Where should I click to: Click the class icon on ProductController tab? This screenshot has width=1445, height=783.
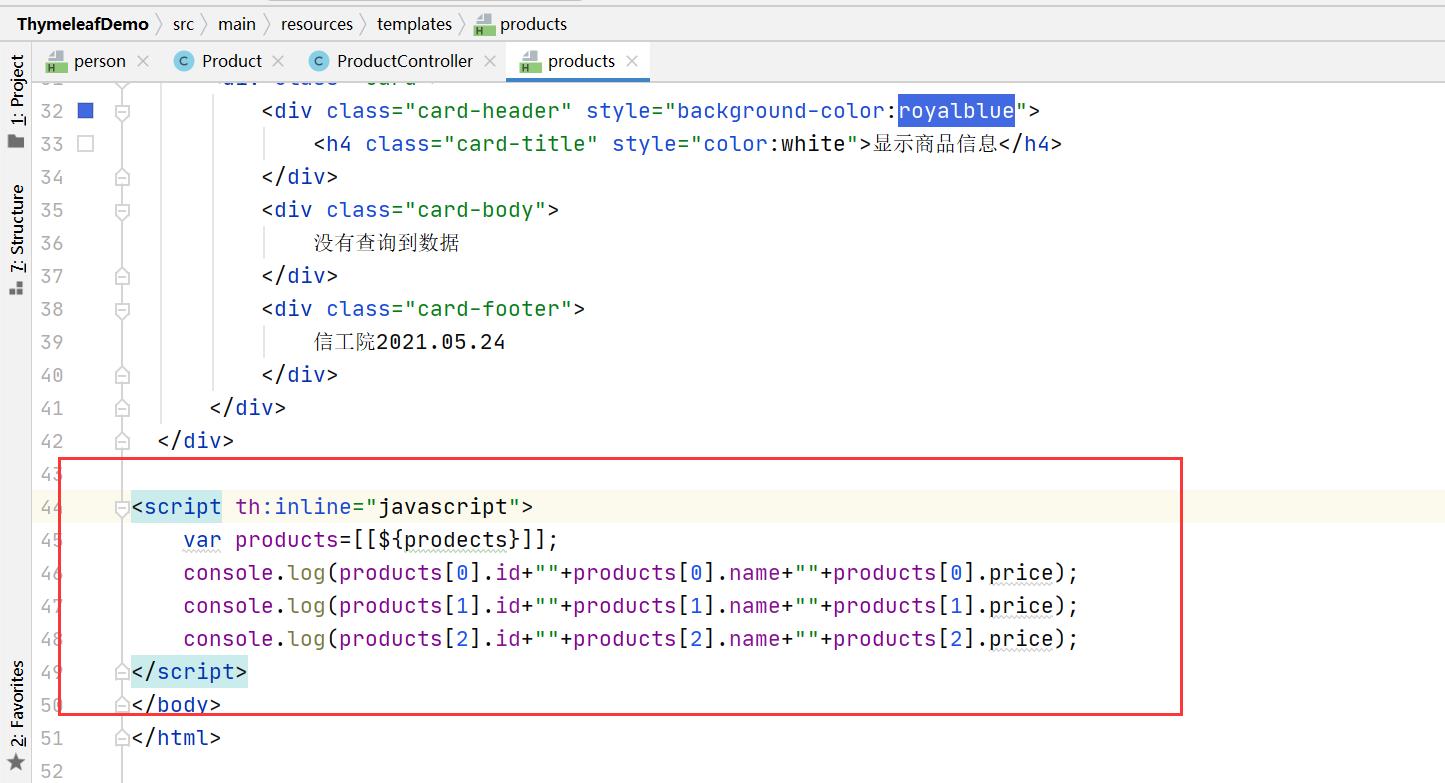[318, 61]
